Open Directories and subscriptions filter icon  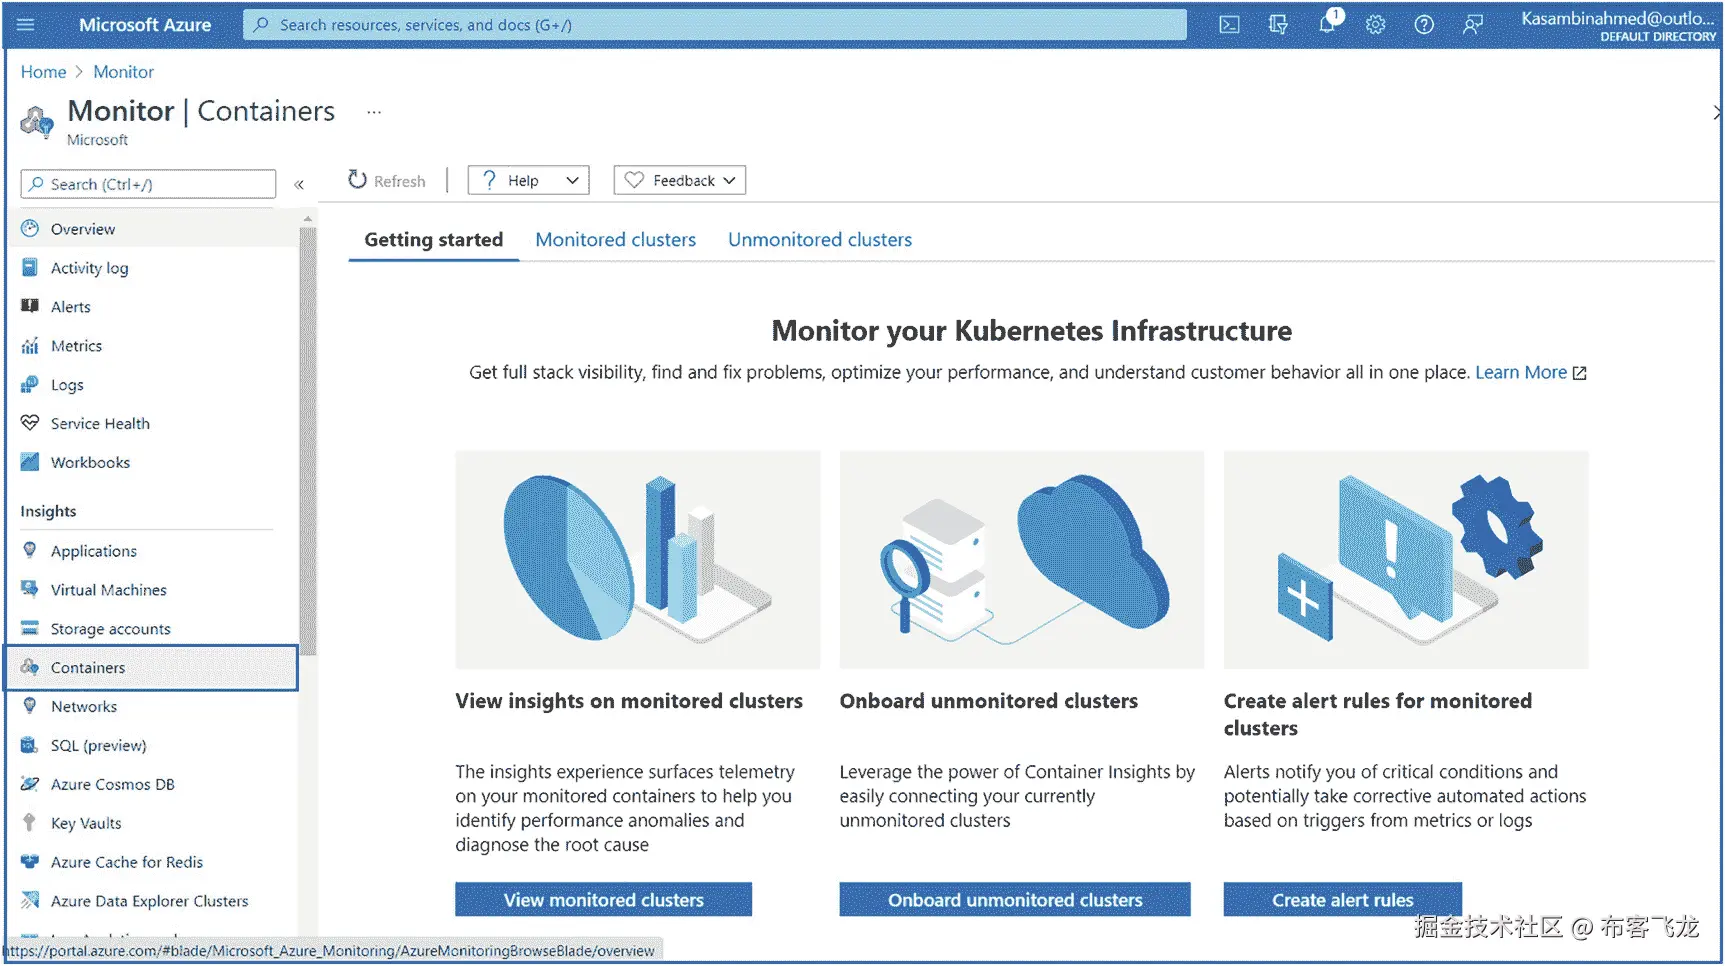(x=1278, y=24)
